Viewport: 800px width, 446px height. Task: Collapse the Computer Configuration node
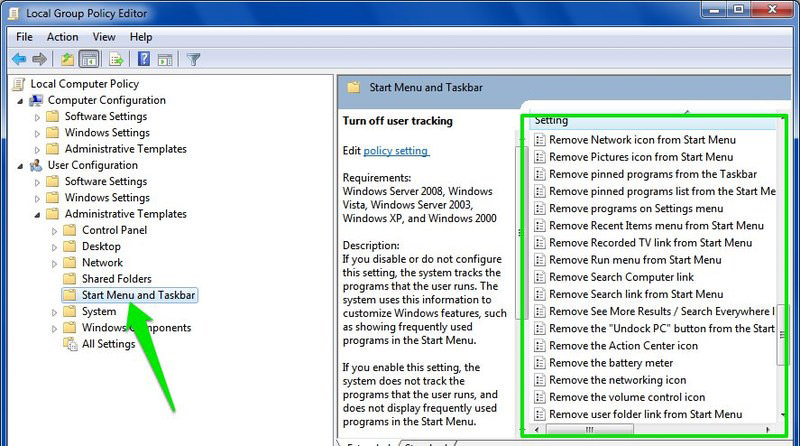[20, 101]
